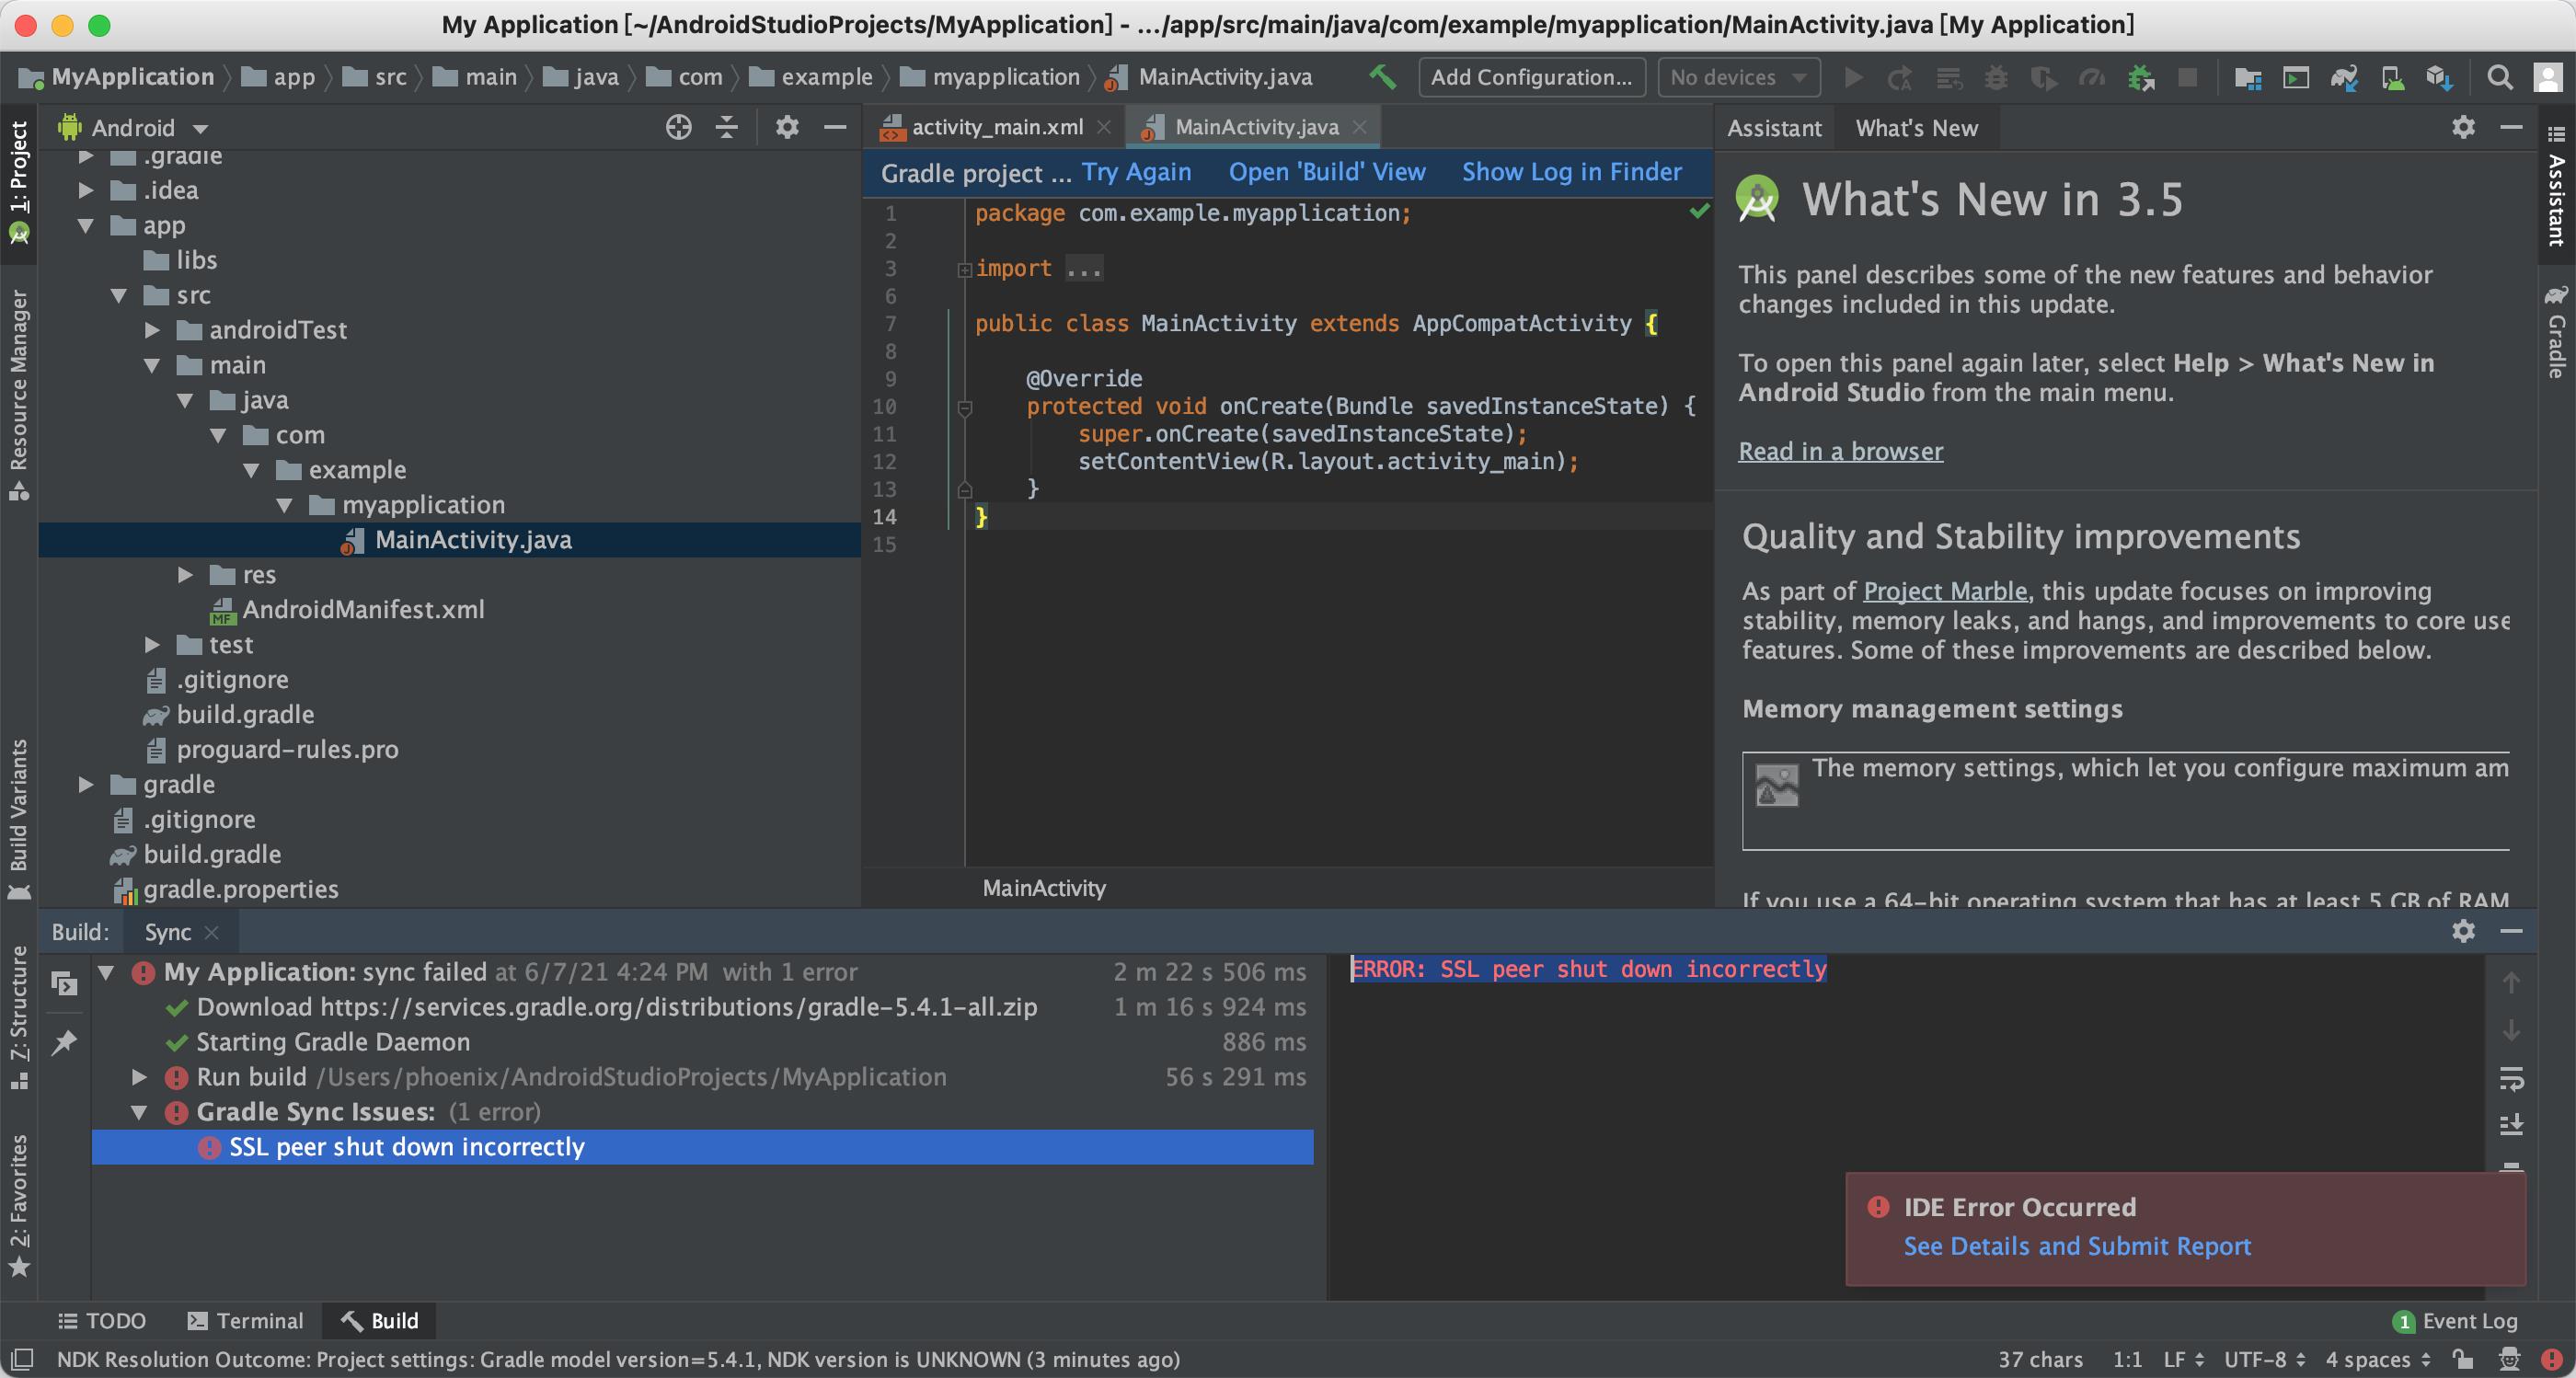Click the Run/Play button in toolbar
The width and height of the screenshot is (2576, 1378).
point(1848,80)
